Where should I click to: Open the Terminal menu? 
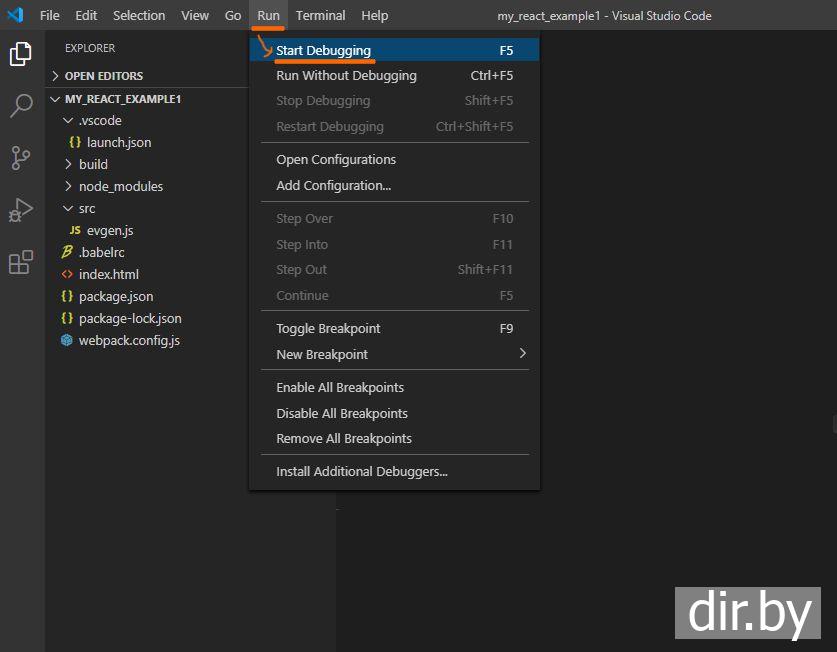coord(320,15)
